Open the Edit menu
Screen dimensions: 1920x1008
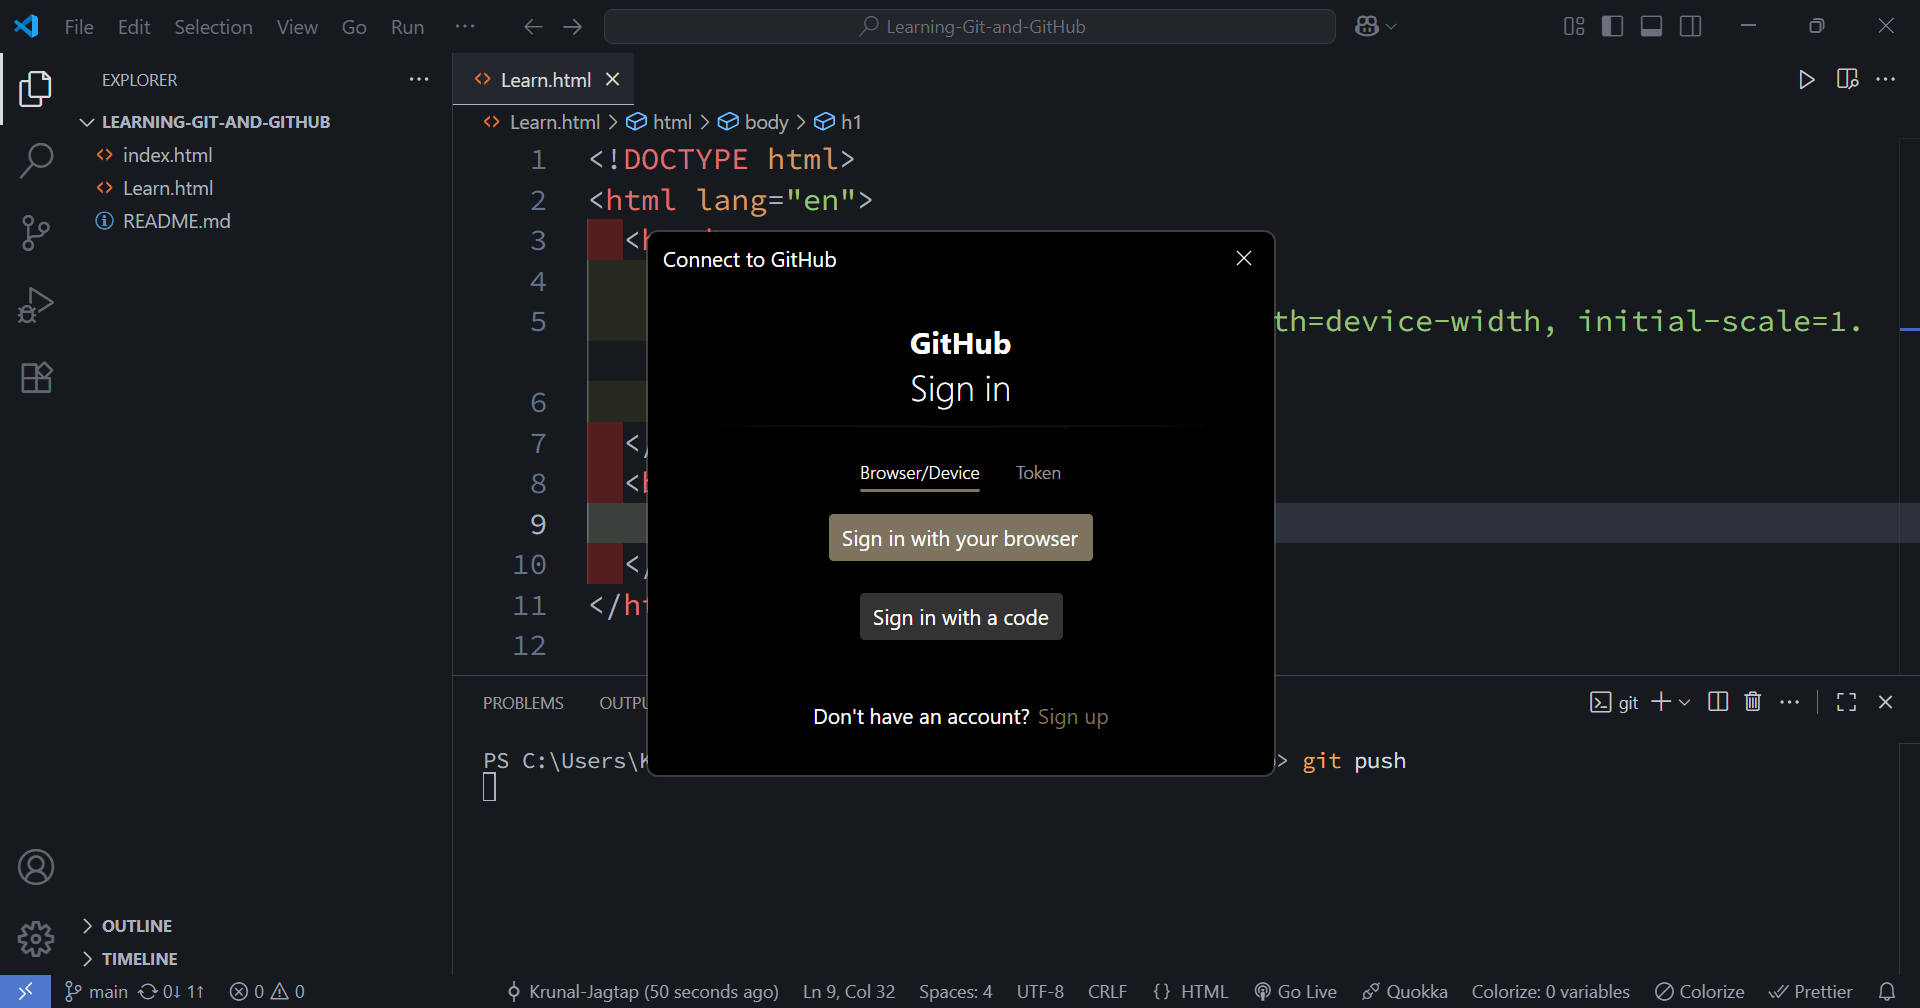pos(134,27)
